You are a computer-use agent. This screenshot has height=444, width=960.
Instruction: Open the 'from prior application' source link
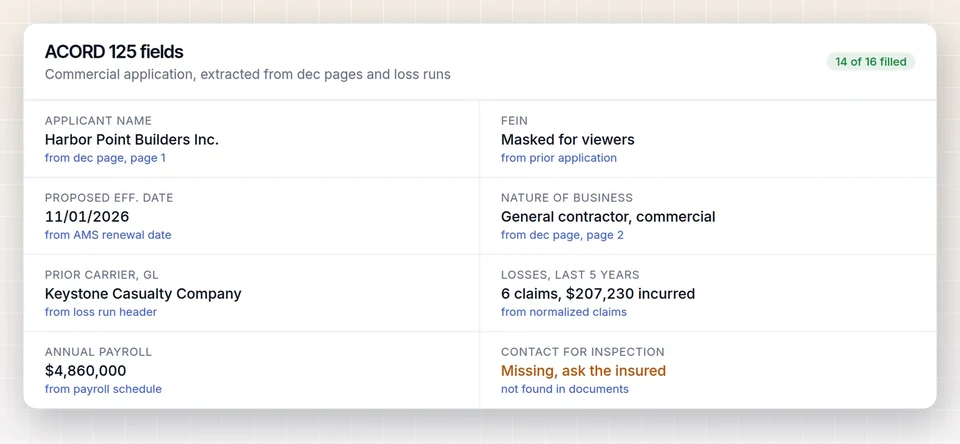tap(559, 158)
